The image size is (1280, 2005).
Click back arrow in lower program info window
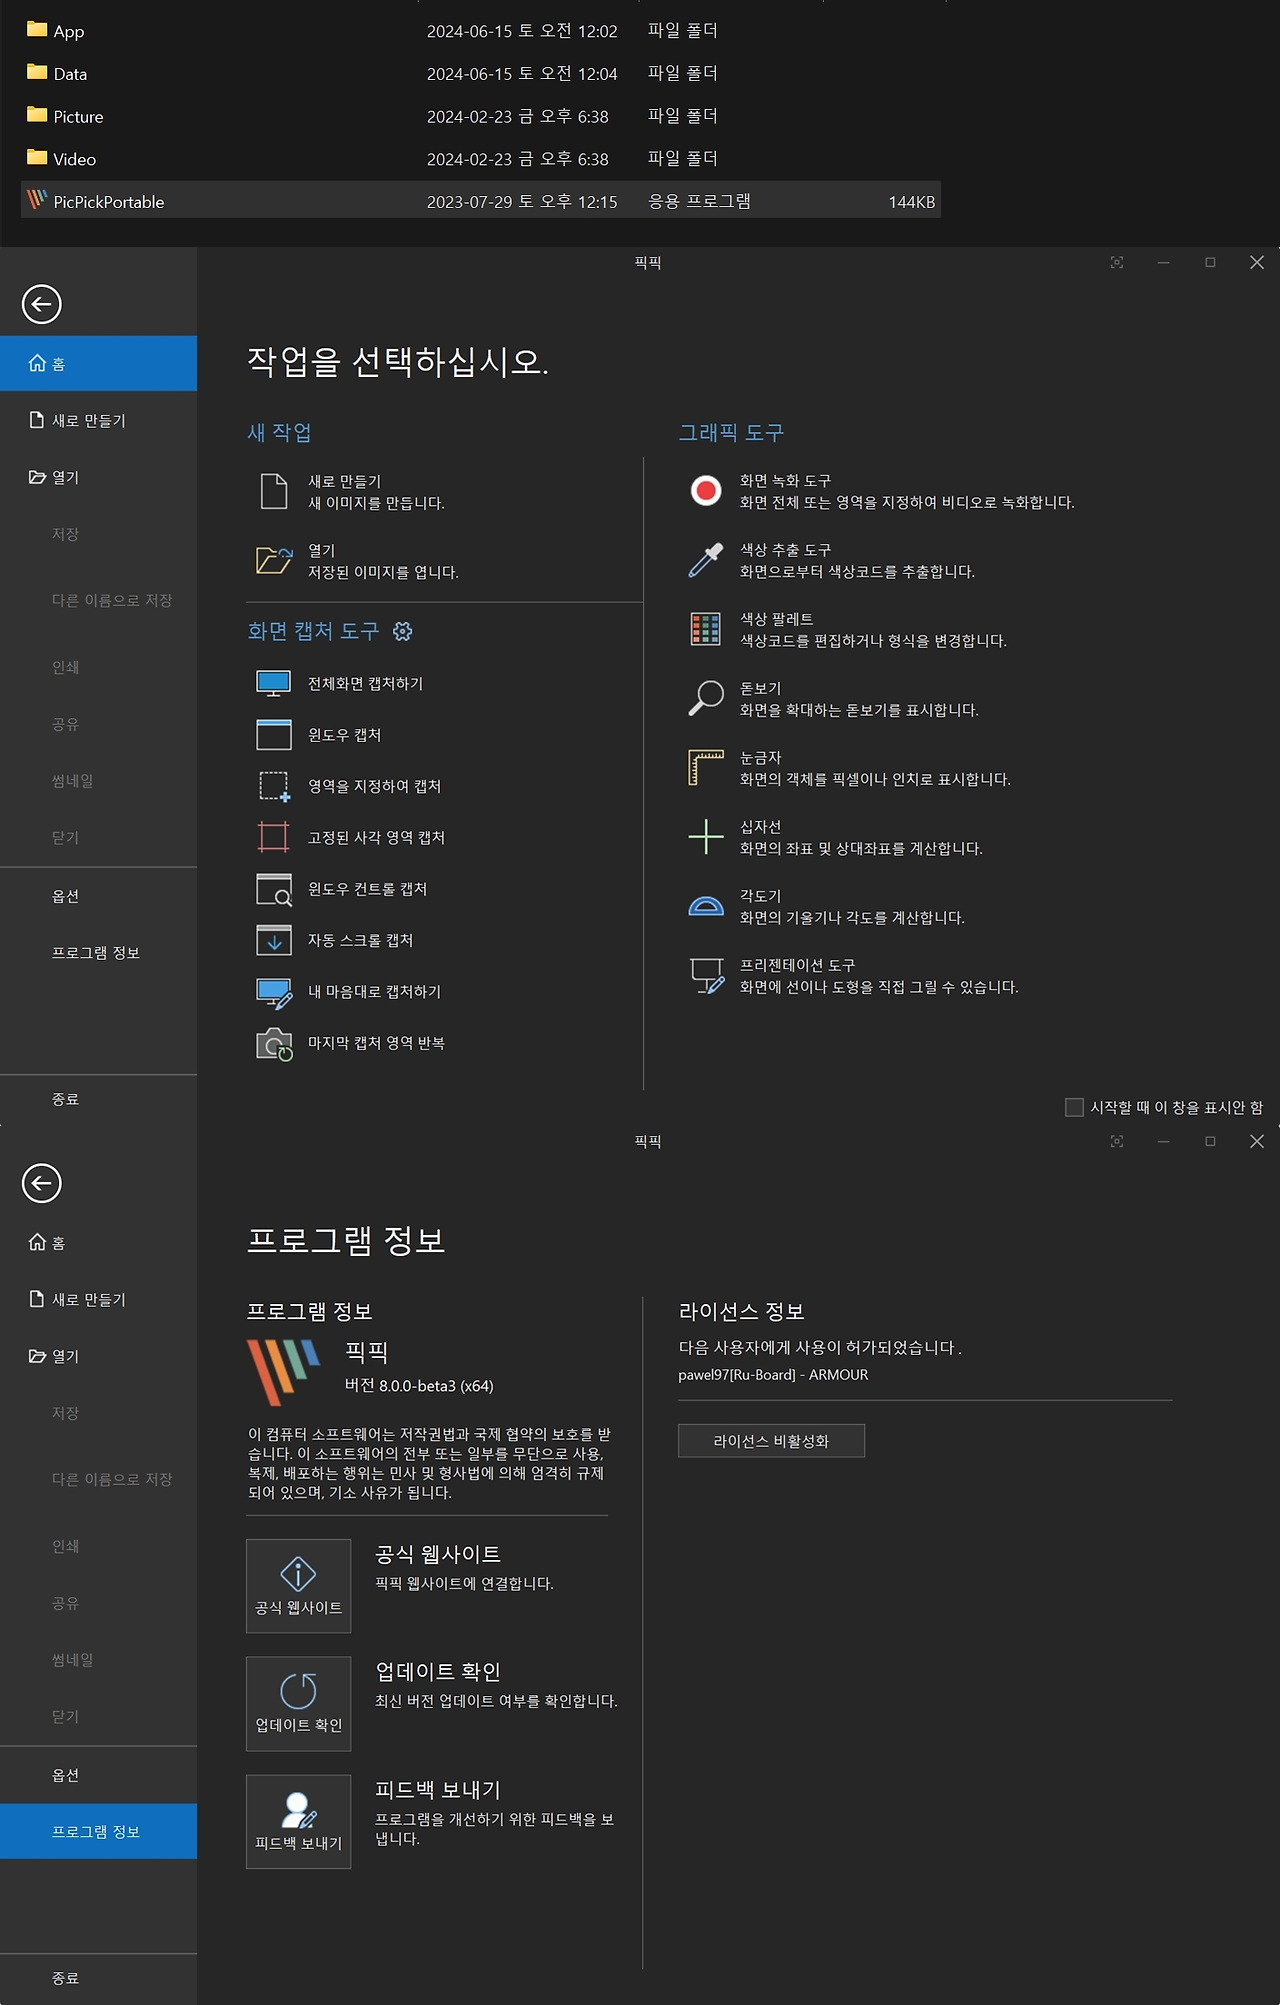[42, 1183]
